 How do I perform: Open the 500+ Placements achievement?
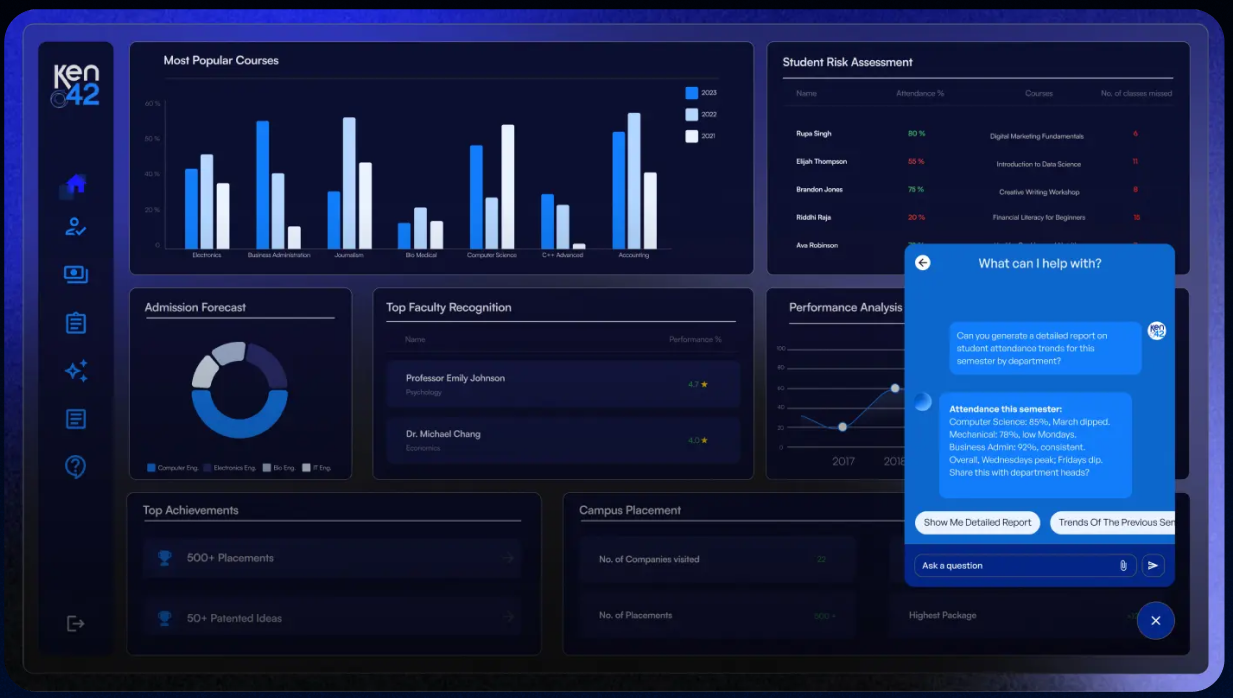pyautogui.click(x=332, y=558)
